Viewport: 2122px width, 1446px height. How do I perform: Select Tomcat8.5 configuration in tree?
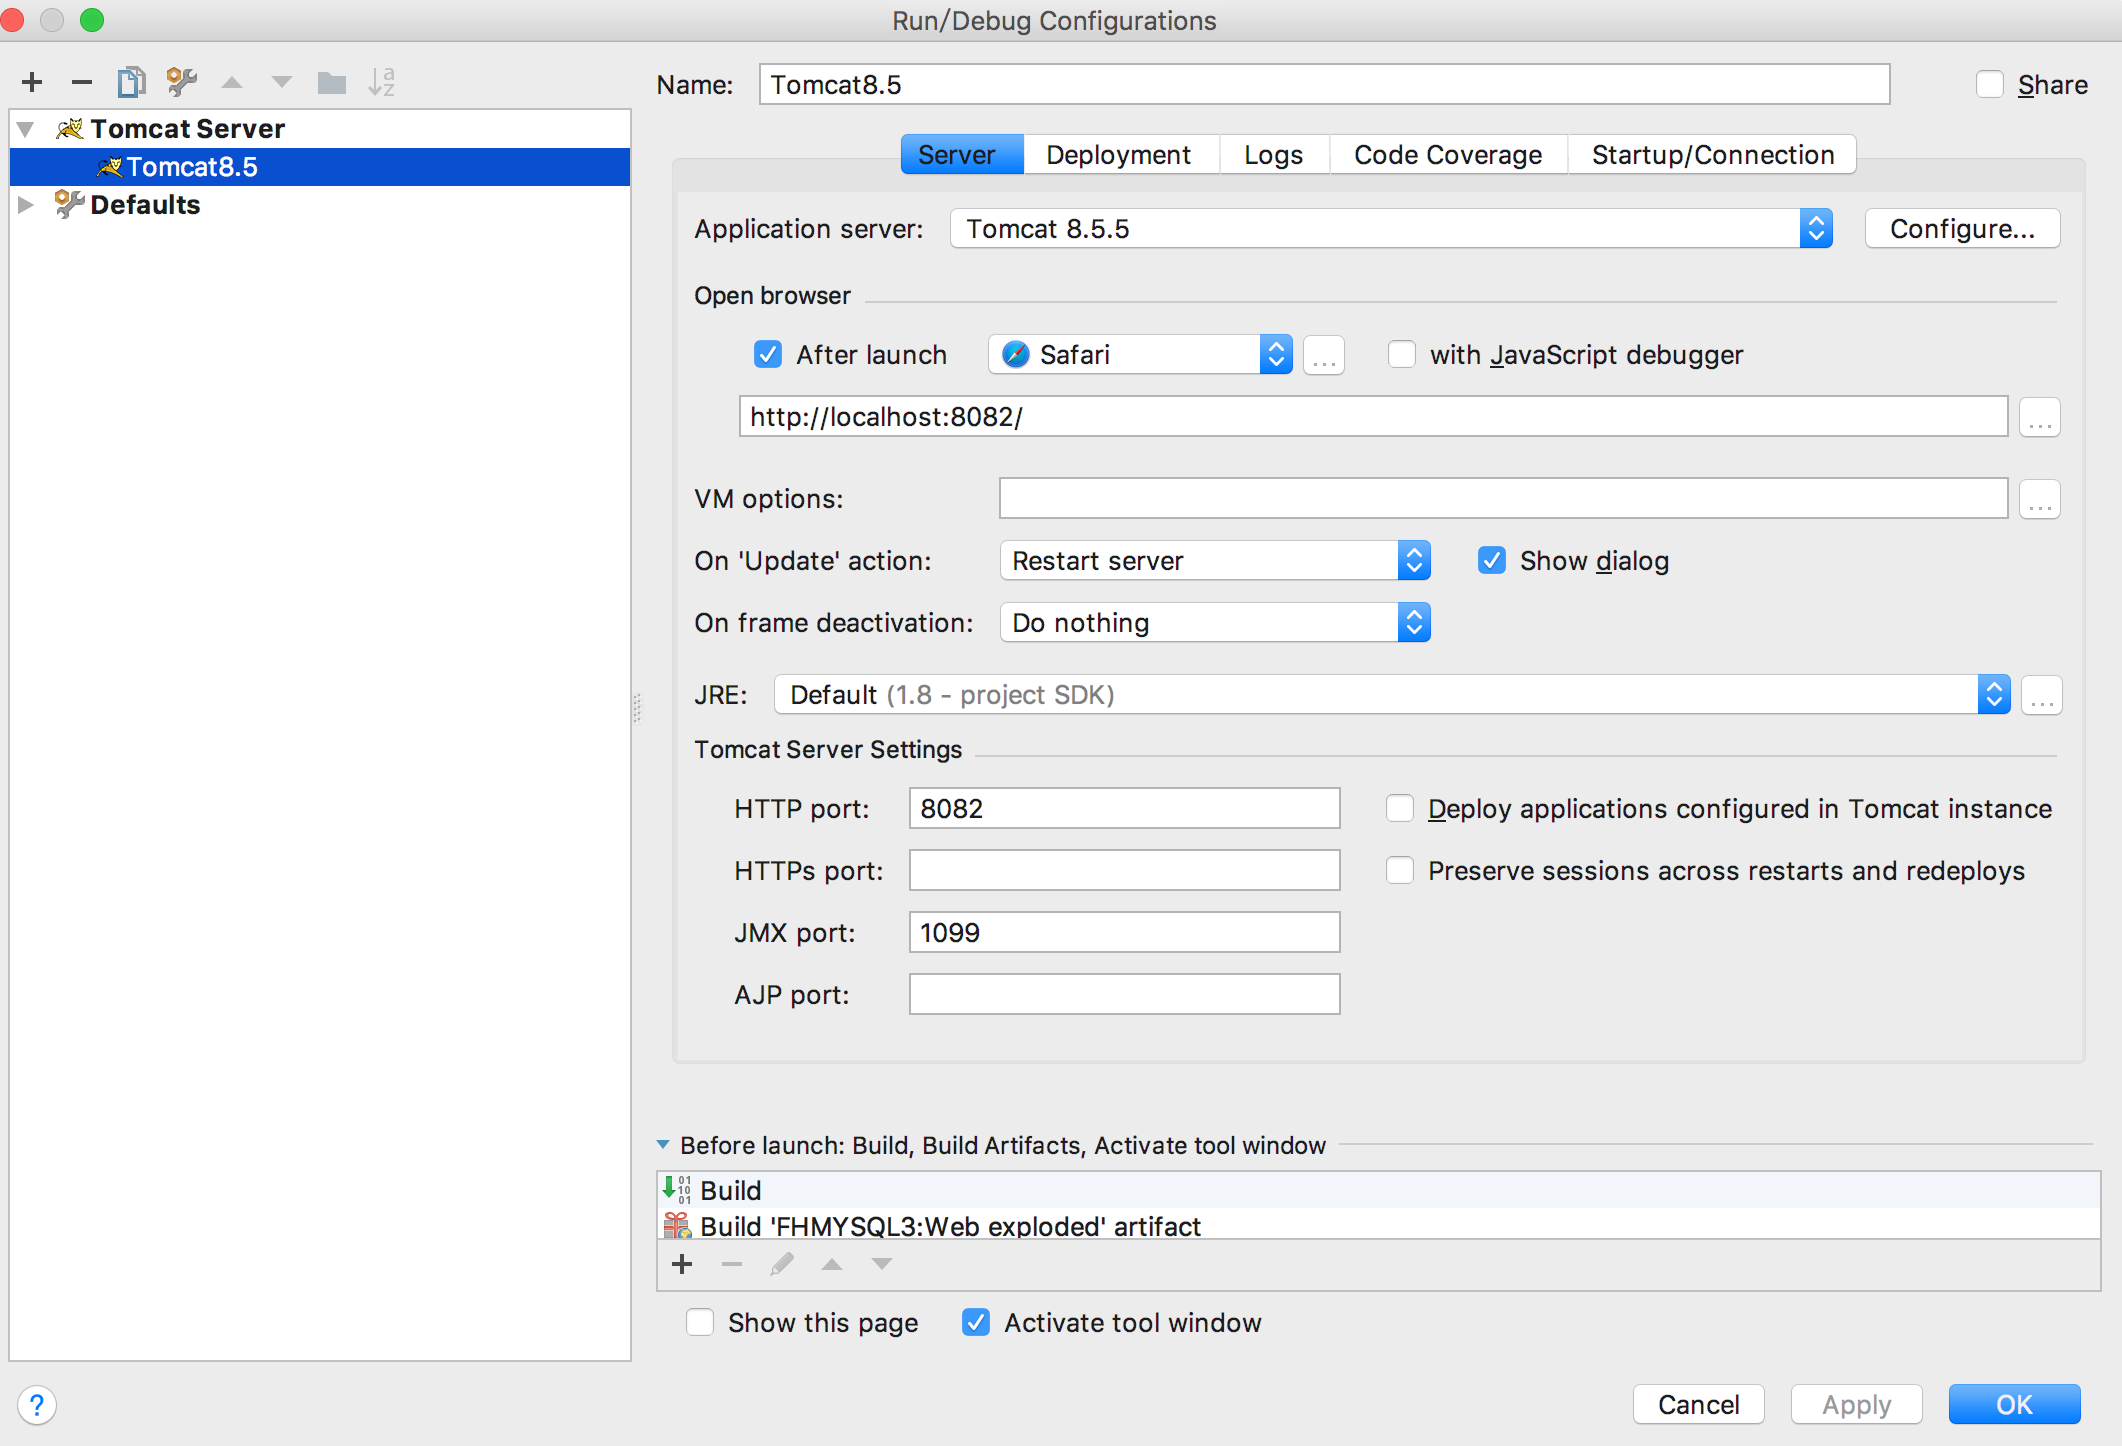pyautogui.click(x=320, y=167)
